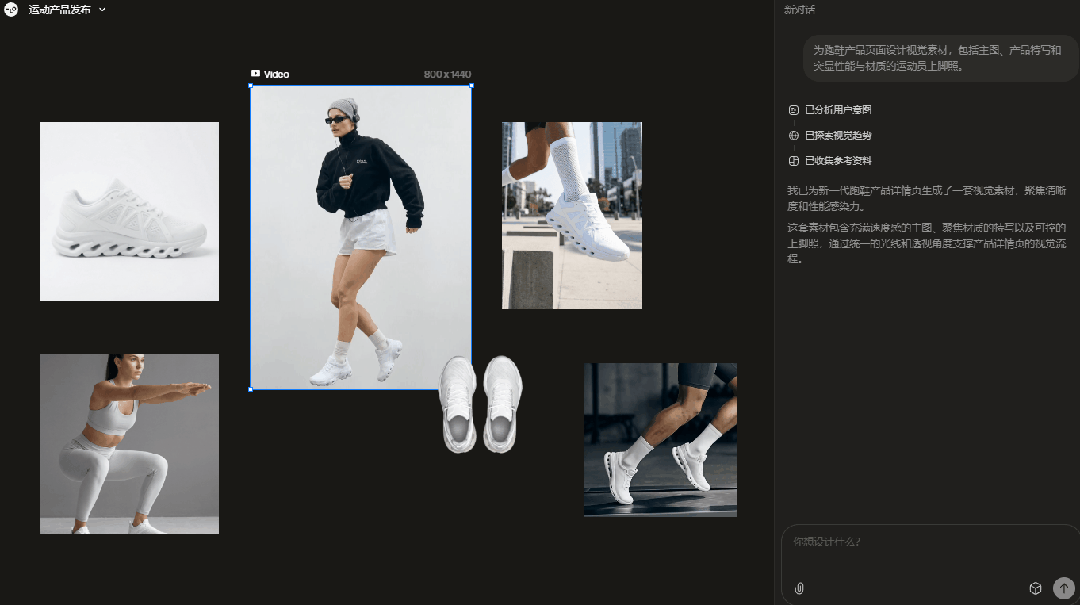This screenshot has width=1080, height=605.
Task: Click the top-right resize handle of Video frame
Action: click(x=471, y=86)
